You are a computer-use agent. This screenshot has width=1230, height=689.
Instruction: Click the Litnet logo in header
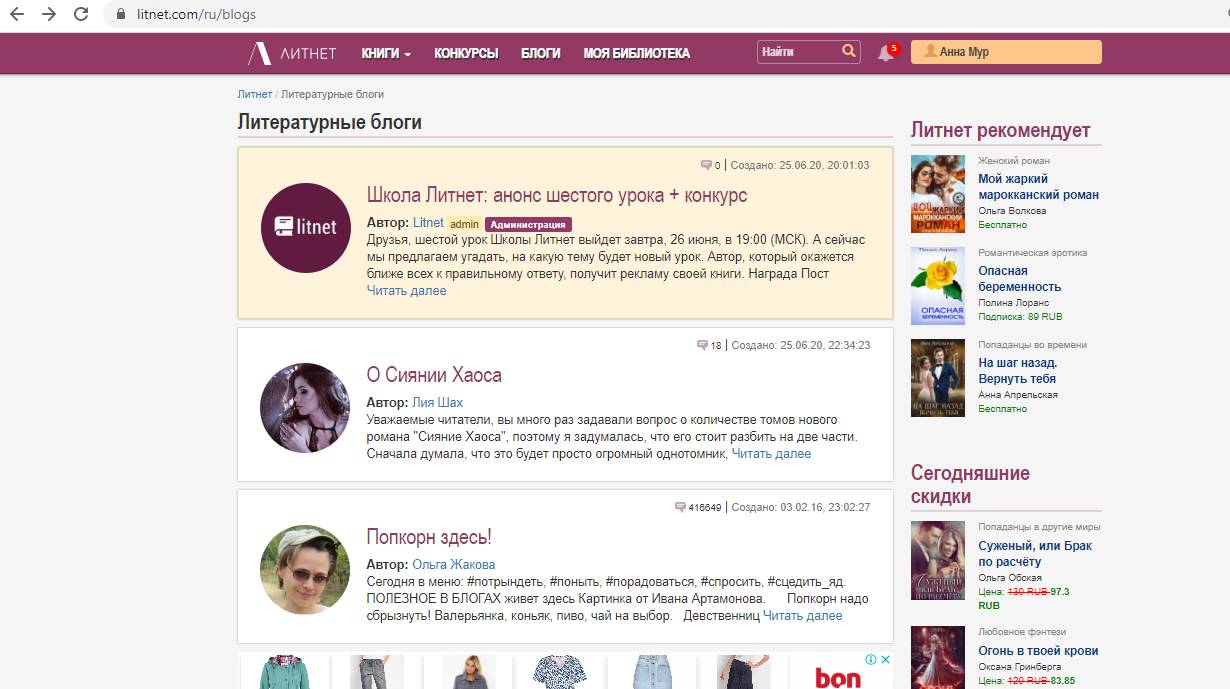click(292, 53)
